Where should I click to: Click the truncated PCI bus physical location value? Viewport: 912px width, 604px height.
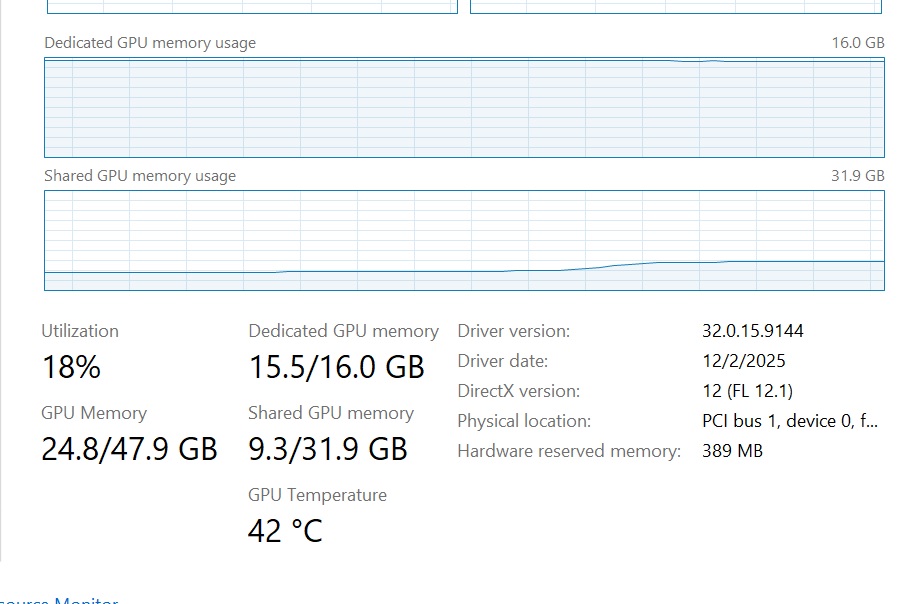click(789, 421)
